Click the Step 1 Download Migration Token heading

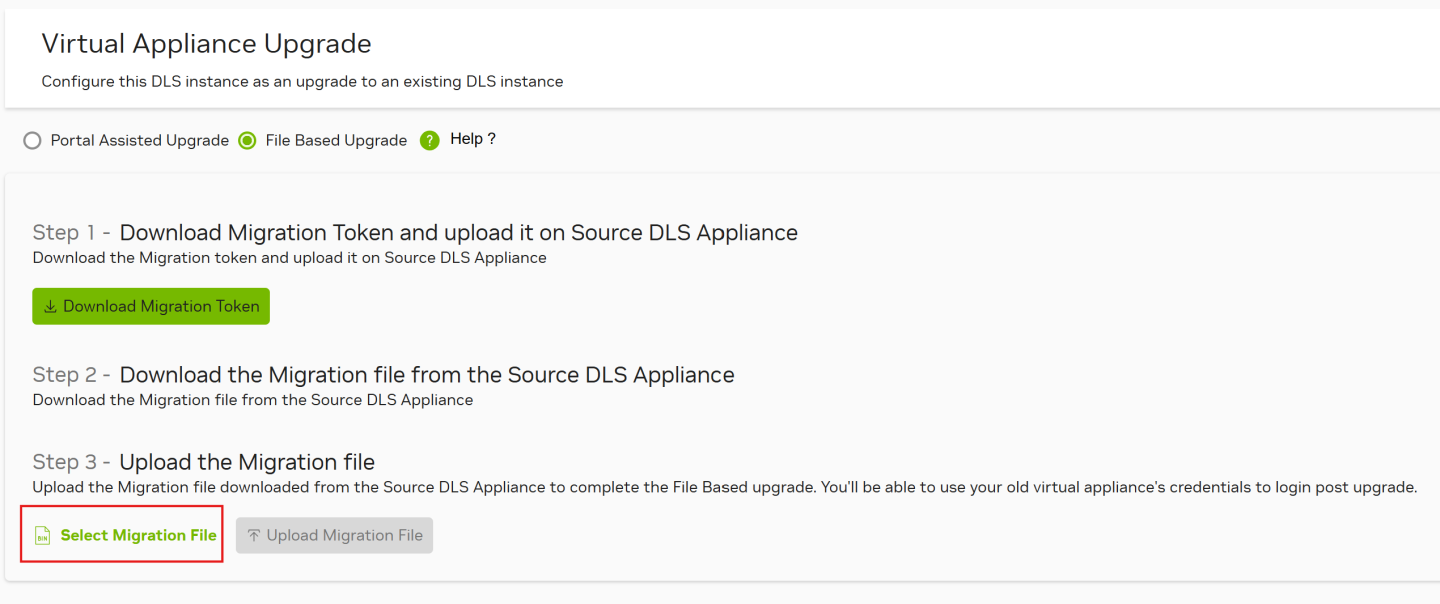[458, 233]
